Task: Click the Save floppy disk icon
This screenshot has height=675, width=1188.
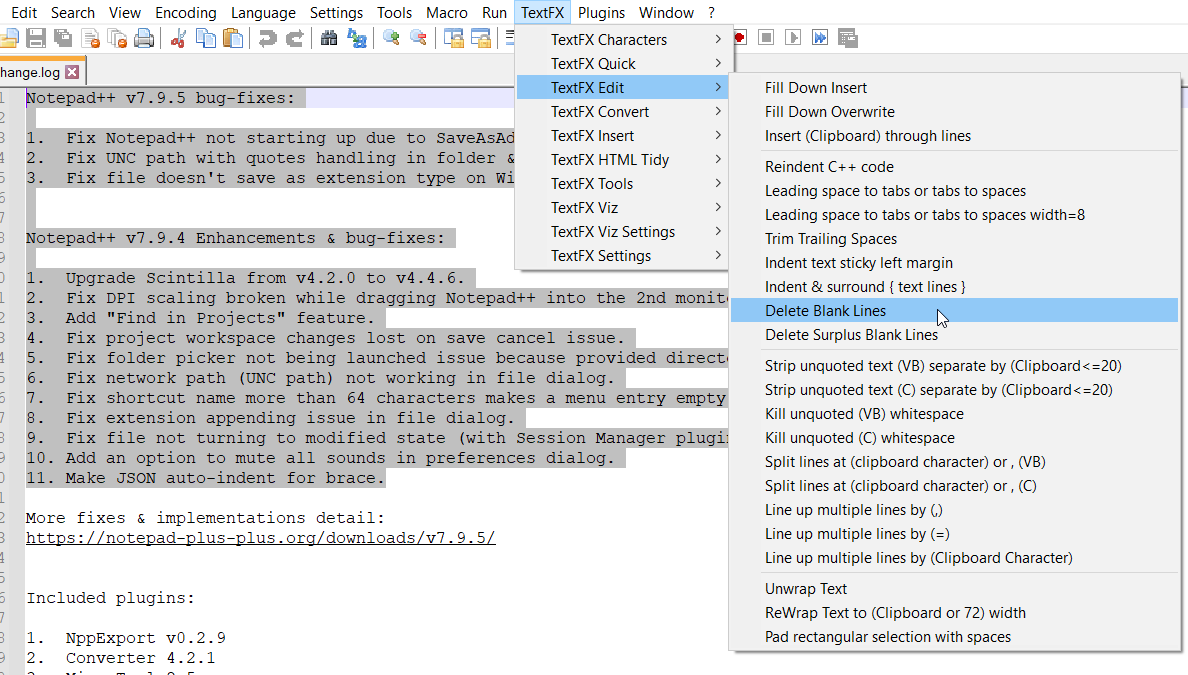Action: [x=36, y=38]
